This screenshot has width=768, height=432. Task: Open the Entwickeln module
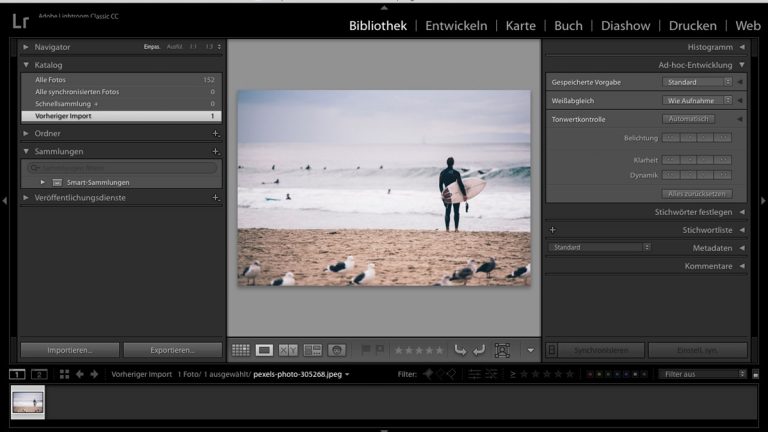tap(456, 25)
